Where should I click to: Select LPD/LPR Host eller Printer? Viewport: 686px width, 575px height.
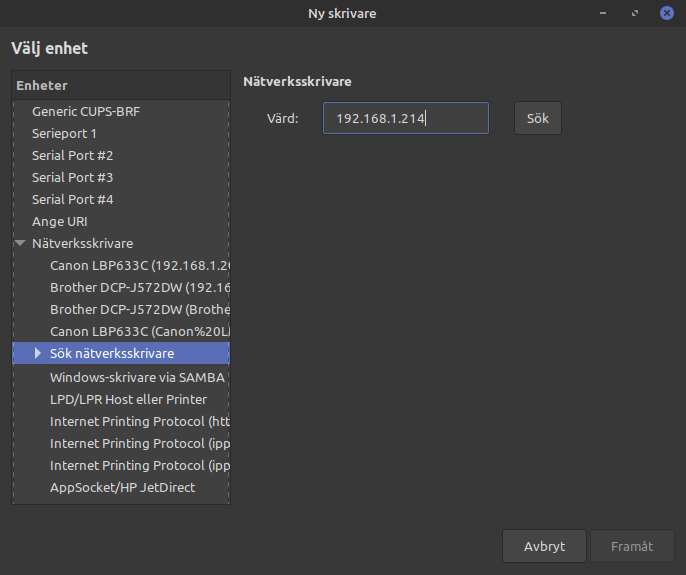tap(128, 399)
